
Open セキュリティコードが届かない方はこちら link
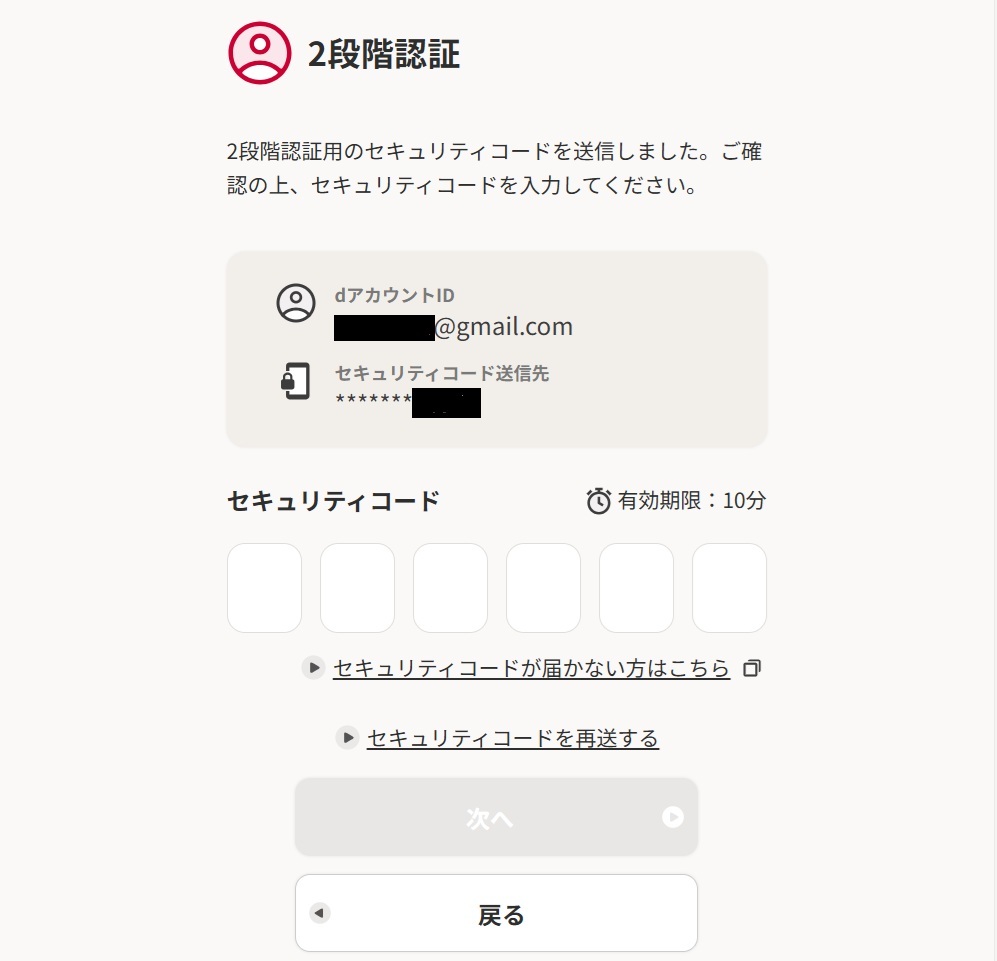(531, 668)
